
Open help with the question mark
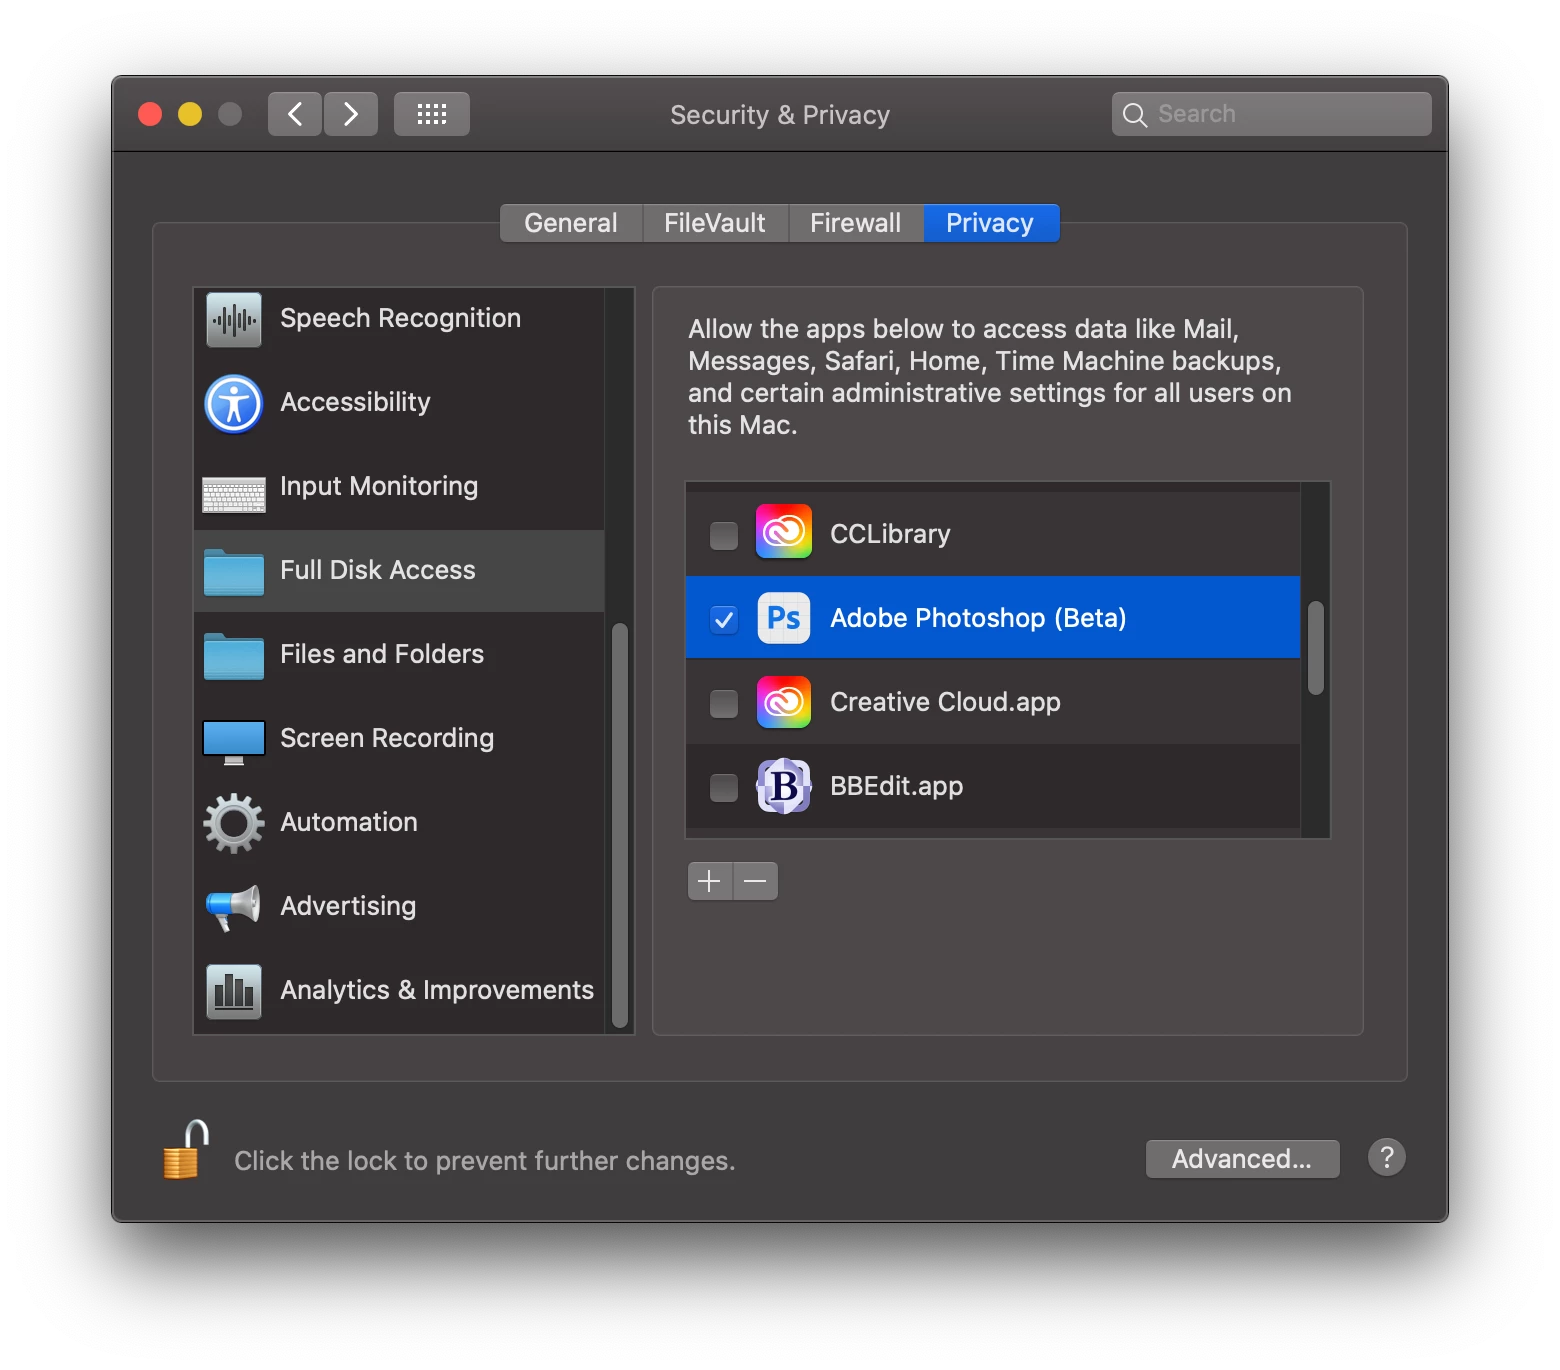[1387, 1158]
